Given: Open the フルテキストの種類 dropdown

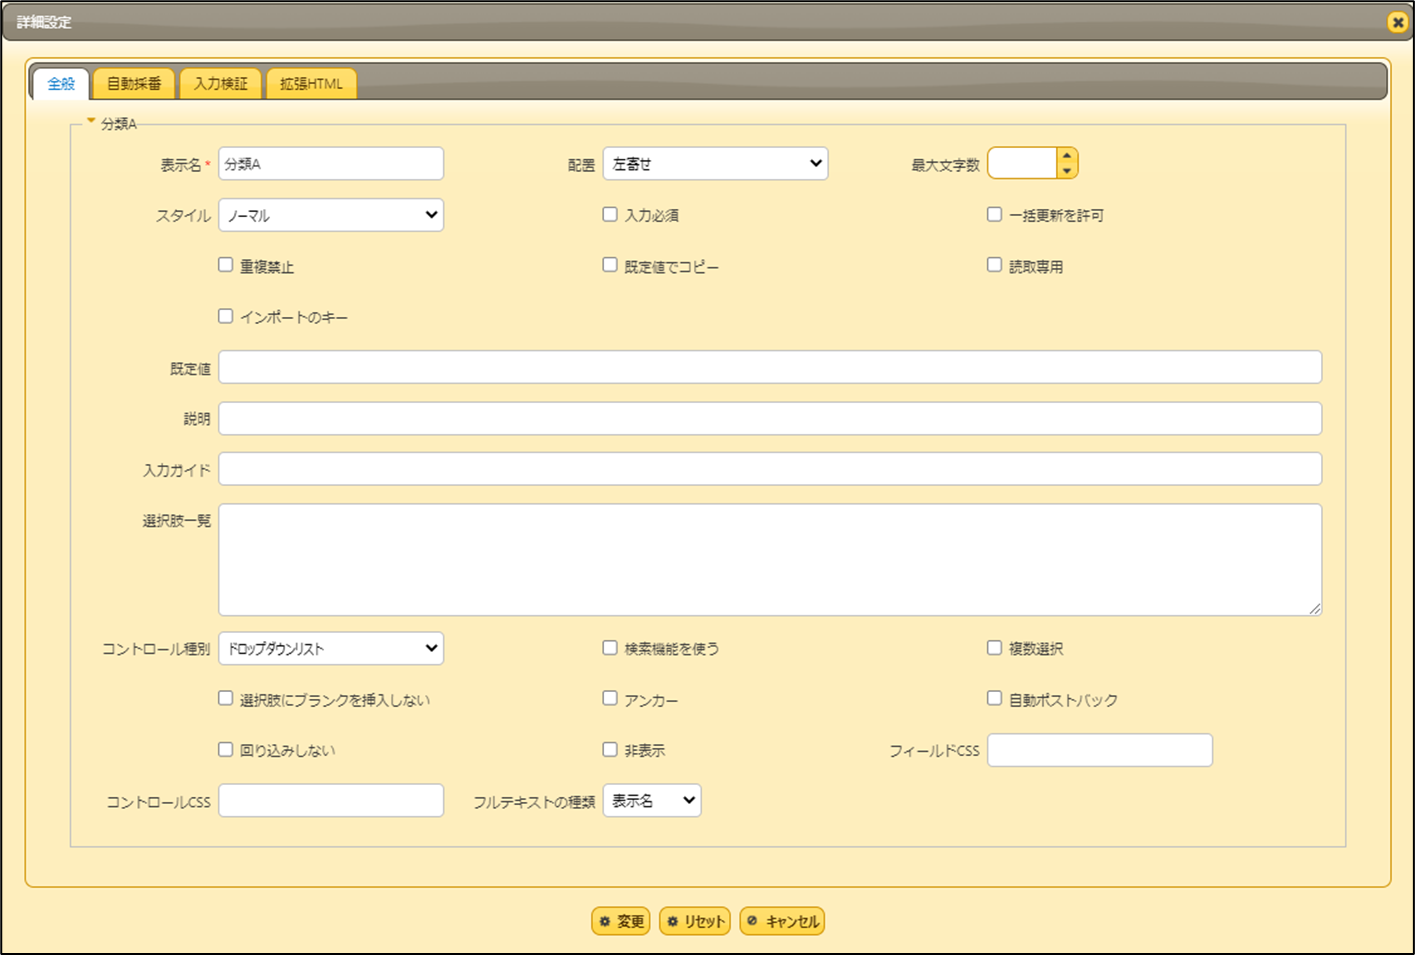Looking at the screenshot, I should pyautogui.click(x=652, y=800).
